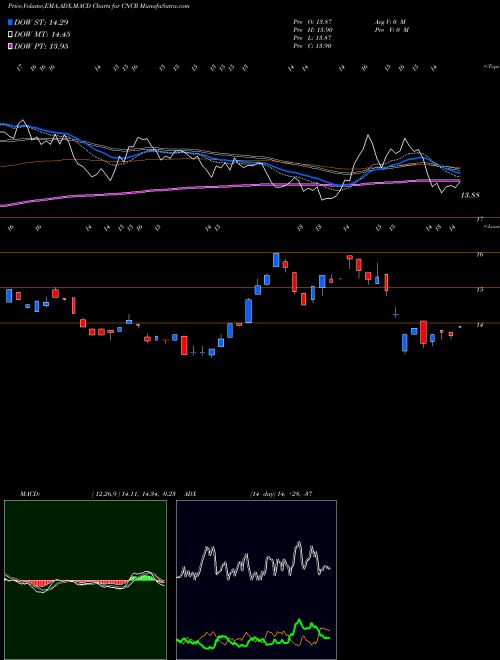
Task: Click the green MACD histogram panel
Action: click(85, 580)
